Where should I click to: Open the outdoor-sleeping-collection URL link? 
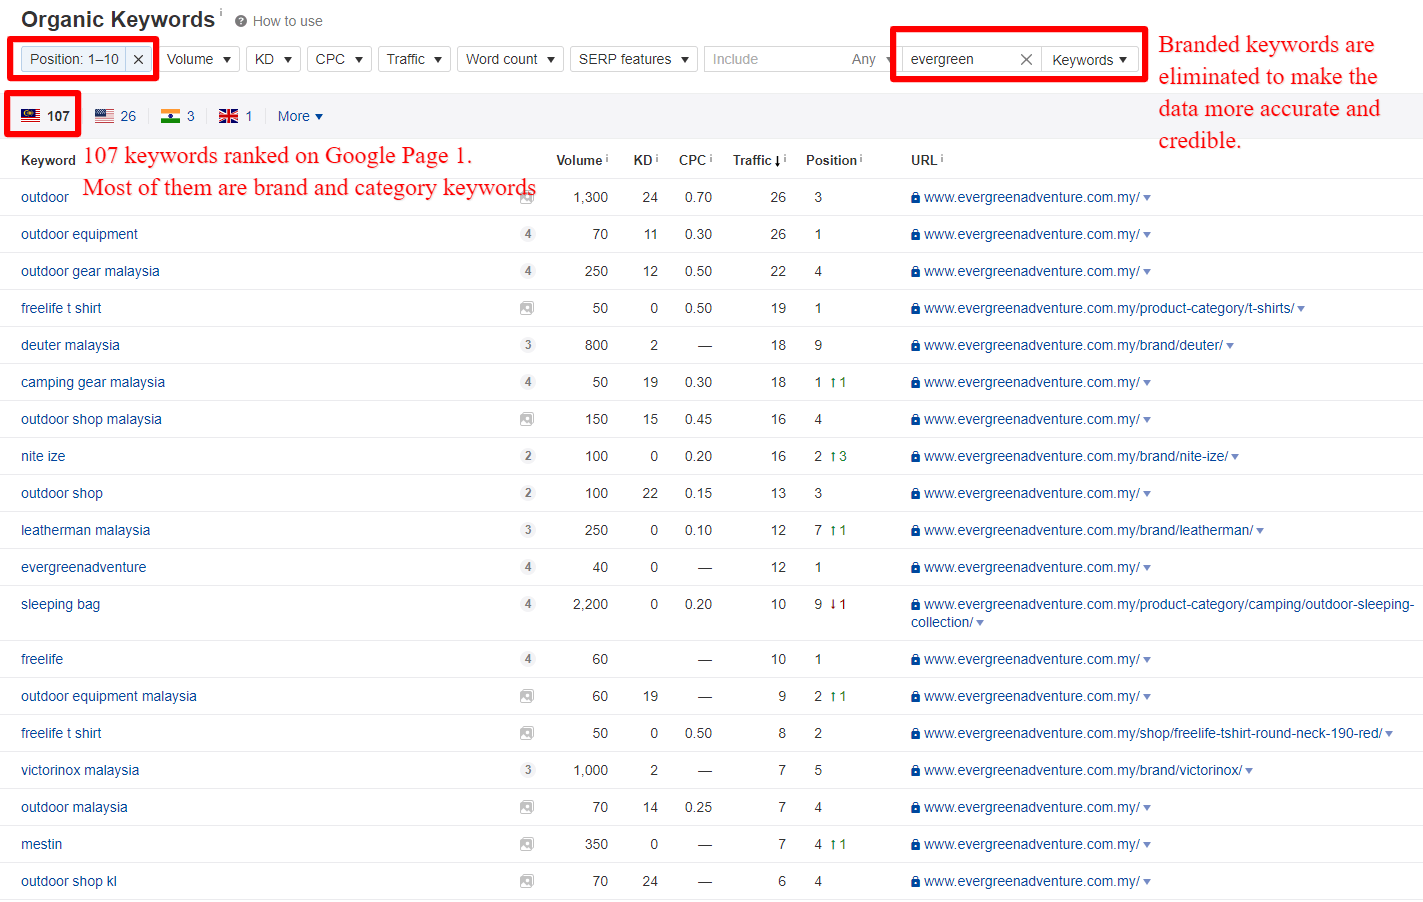1162,613
